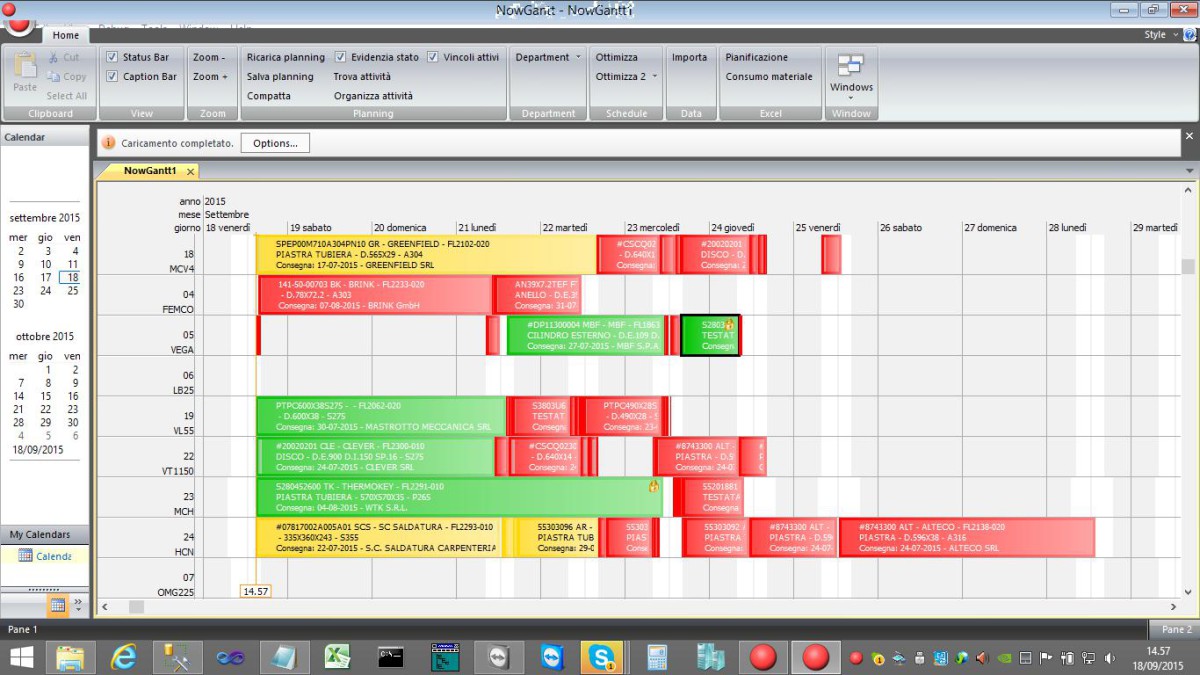Screen dimensions: 1200x675
Task: Select the red ALTECO FL2138-020 task on HCN
Action: [x=967, y=537]
